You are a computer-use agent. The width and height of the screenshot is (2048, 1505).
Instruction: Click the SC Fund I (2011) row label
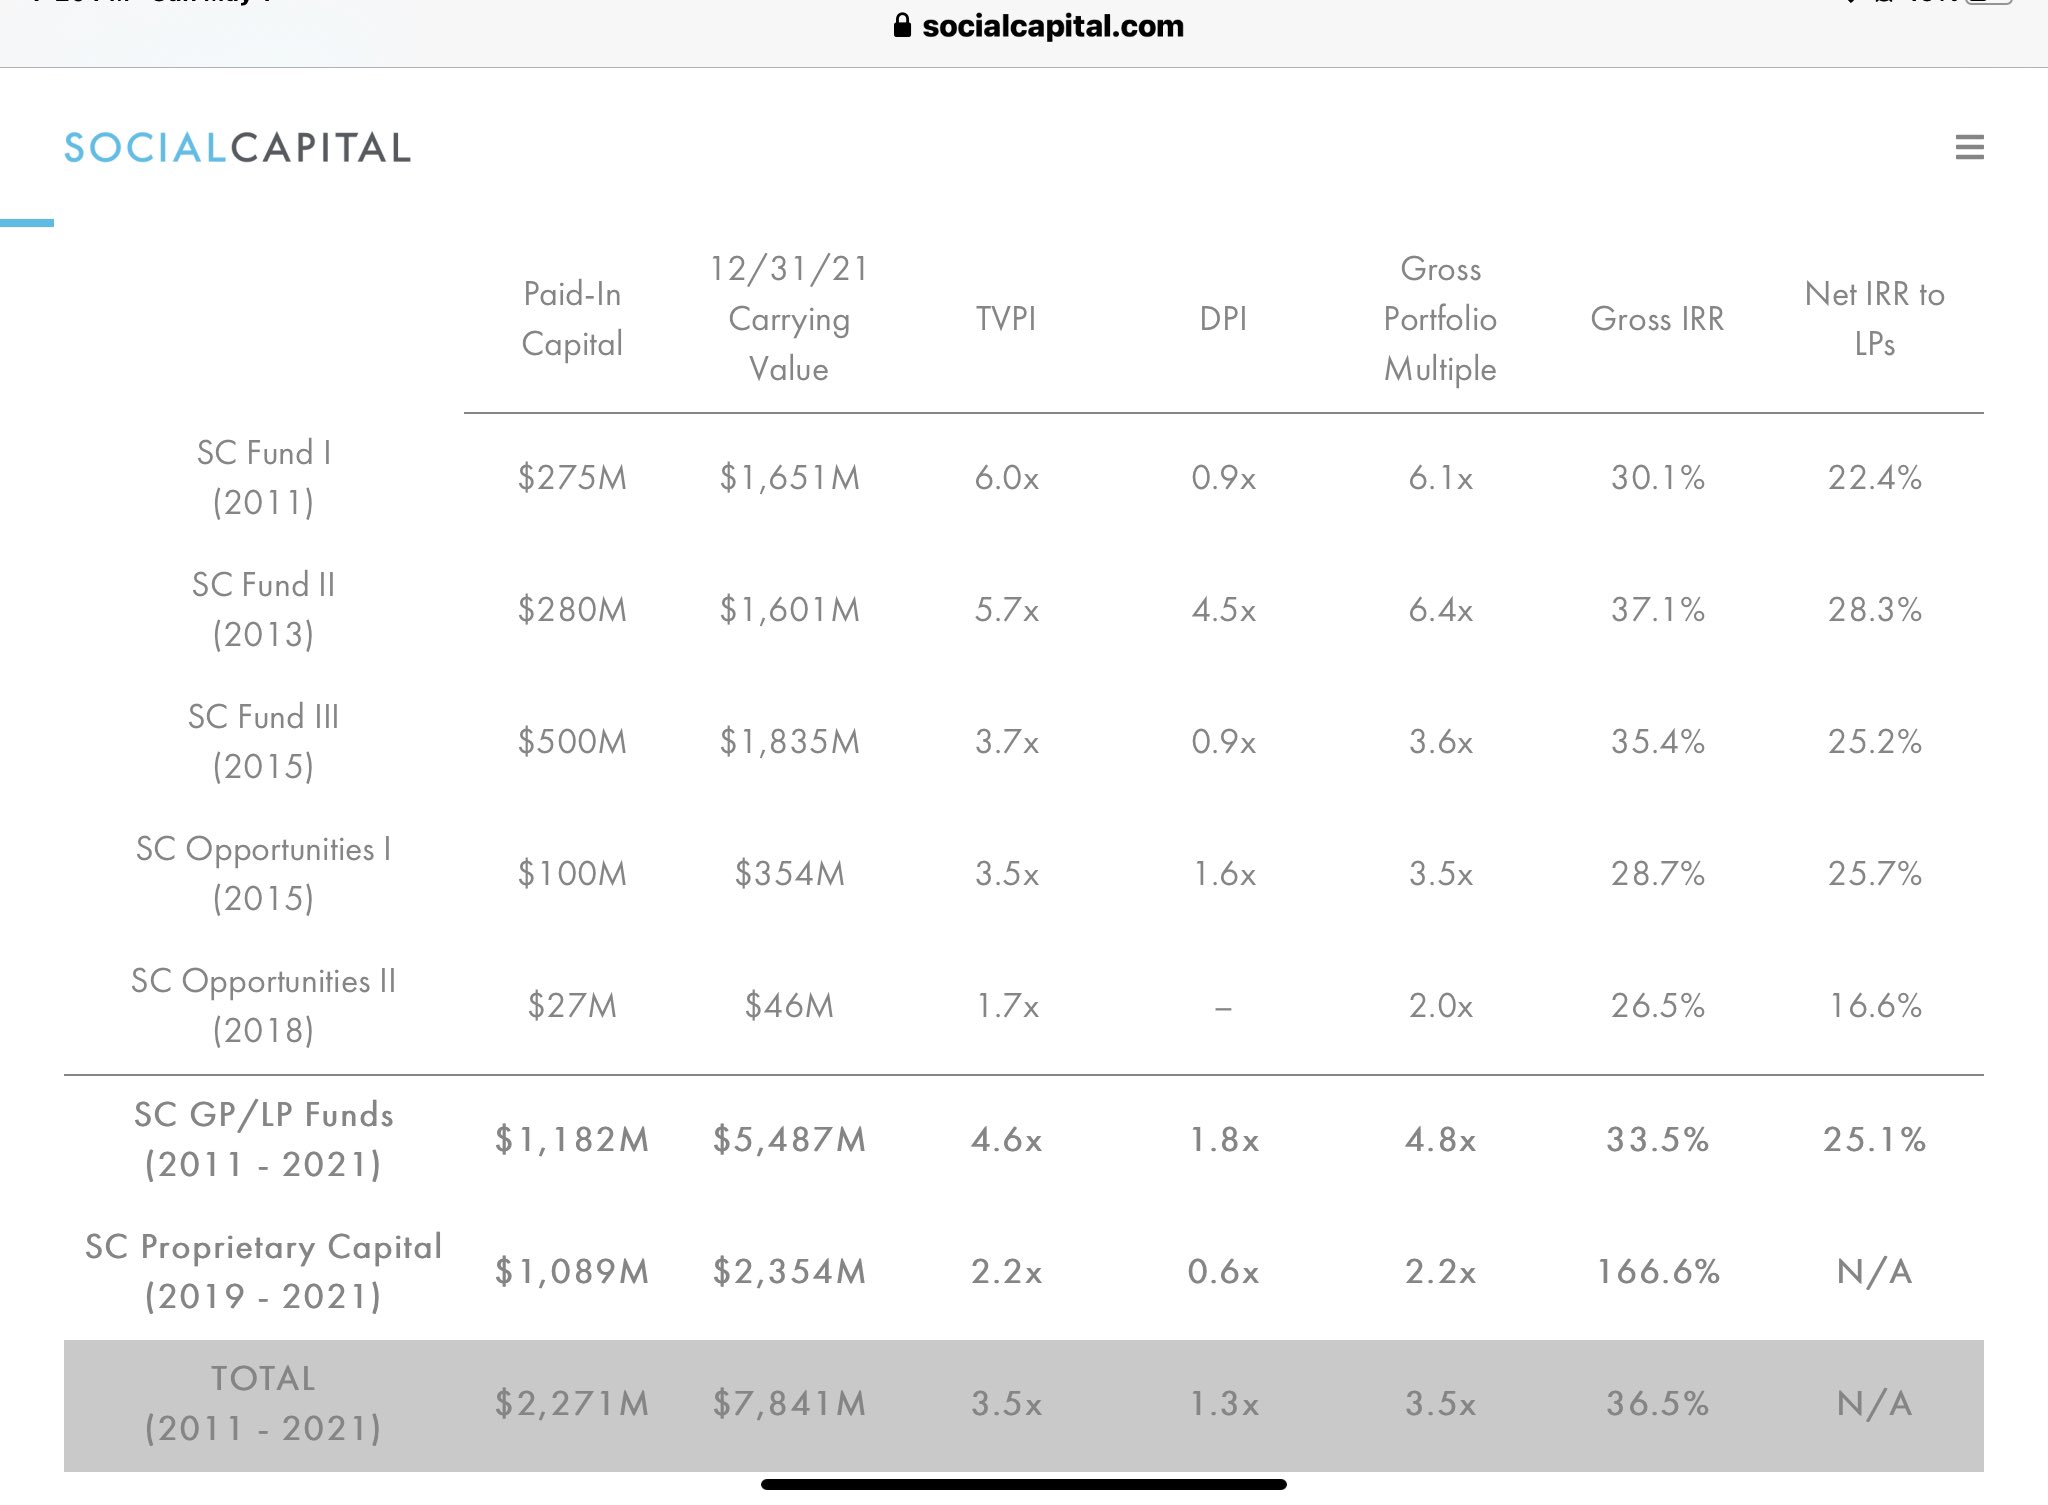click(x=264, y=478)
